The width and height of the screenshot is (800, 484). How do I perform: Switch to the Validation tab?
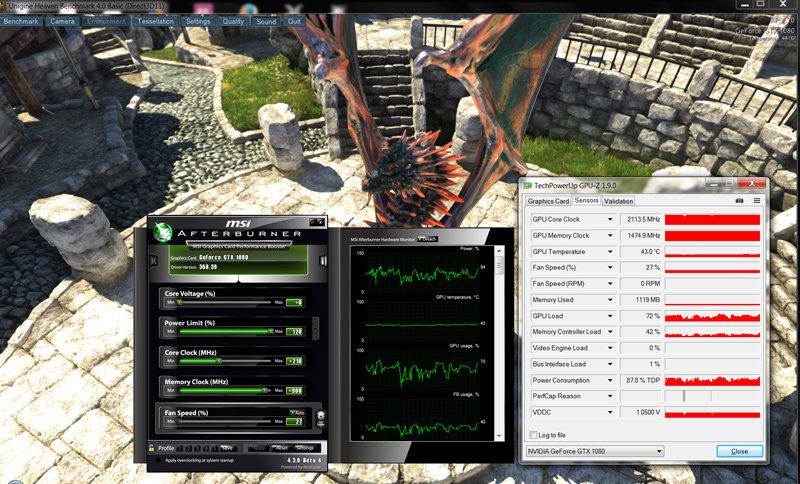tap(618, 201)
